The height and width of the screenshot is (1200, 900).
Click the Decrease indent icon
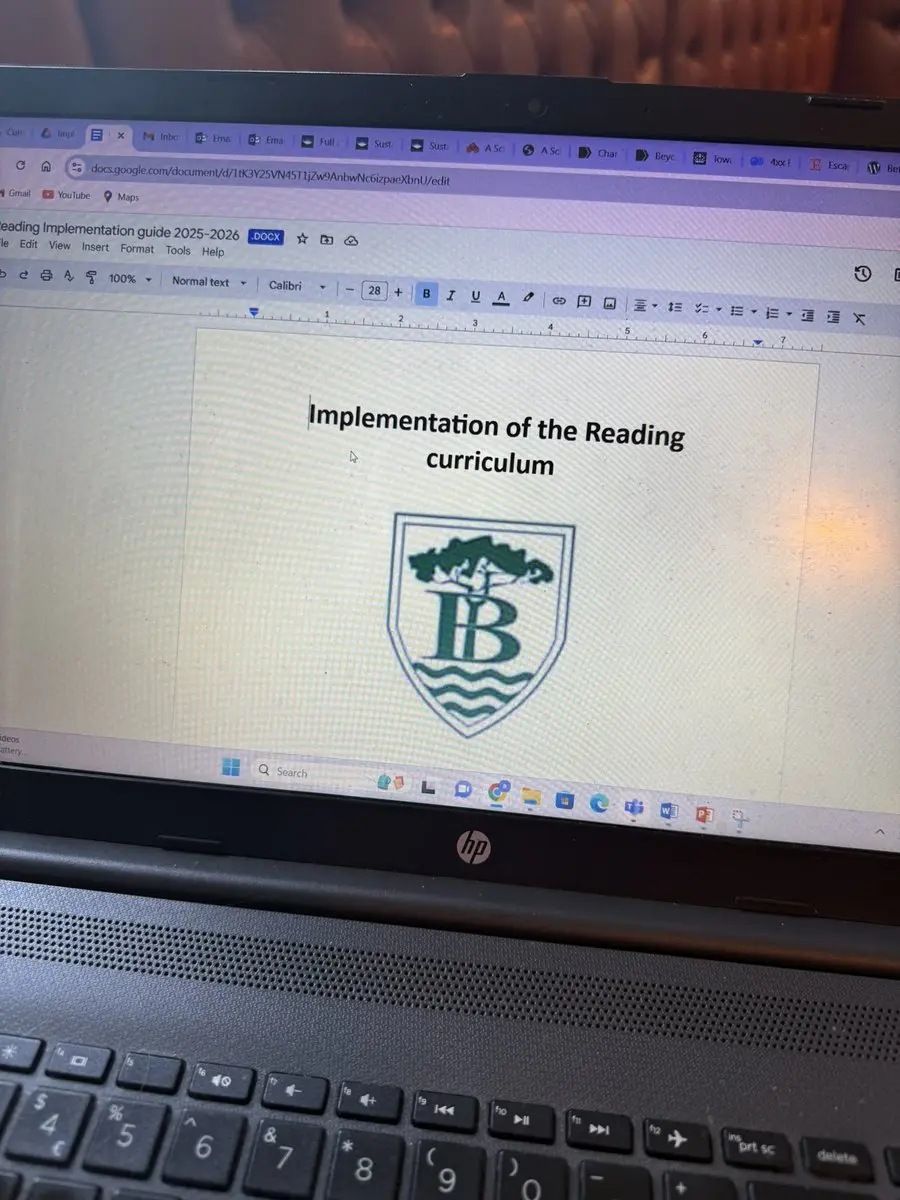807,315
